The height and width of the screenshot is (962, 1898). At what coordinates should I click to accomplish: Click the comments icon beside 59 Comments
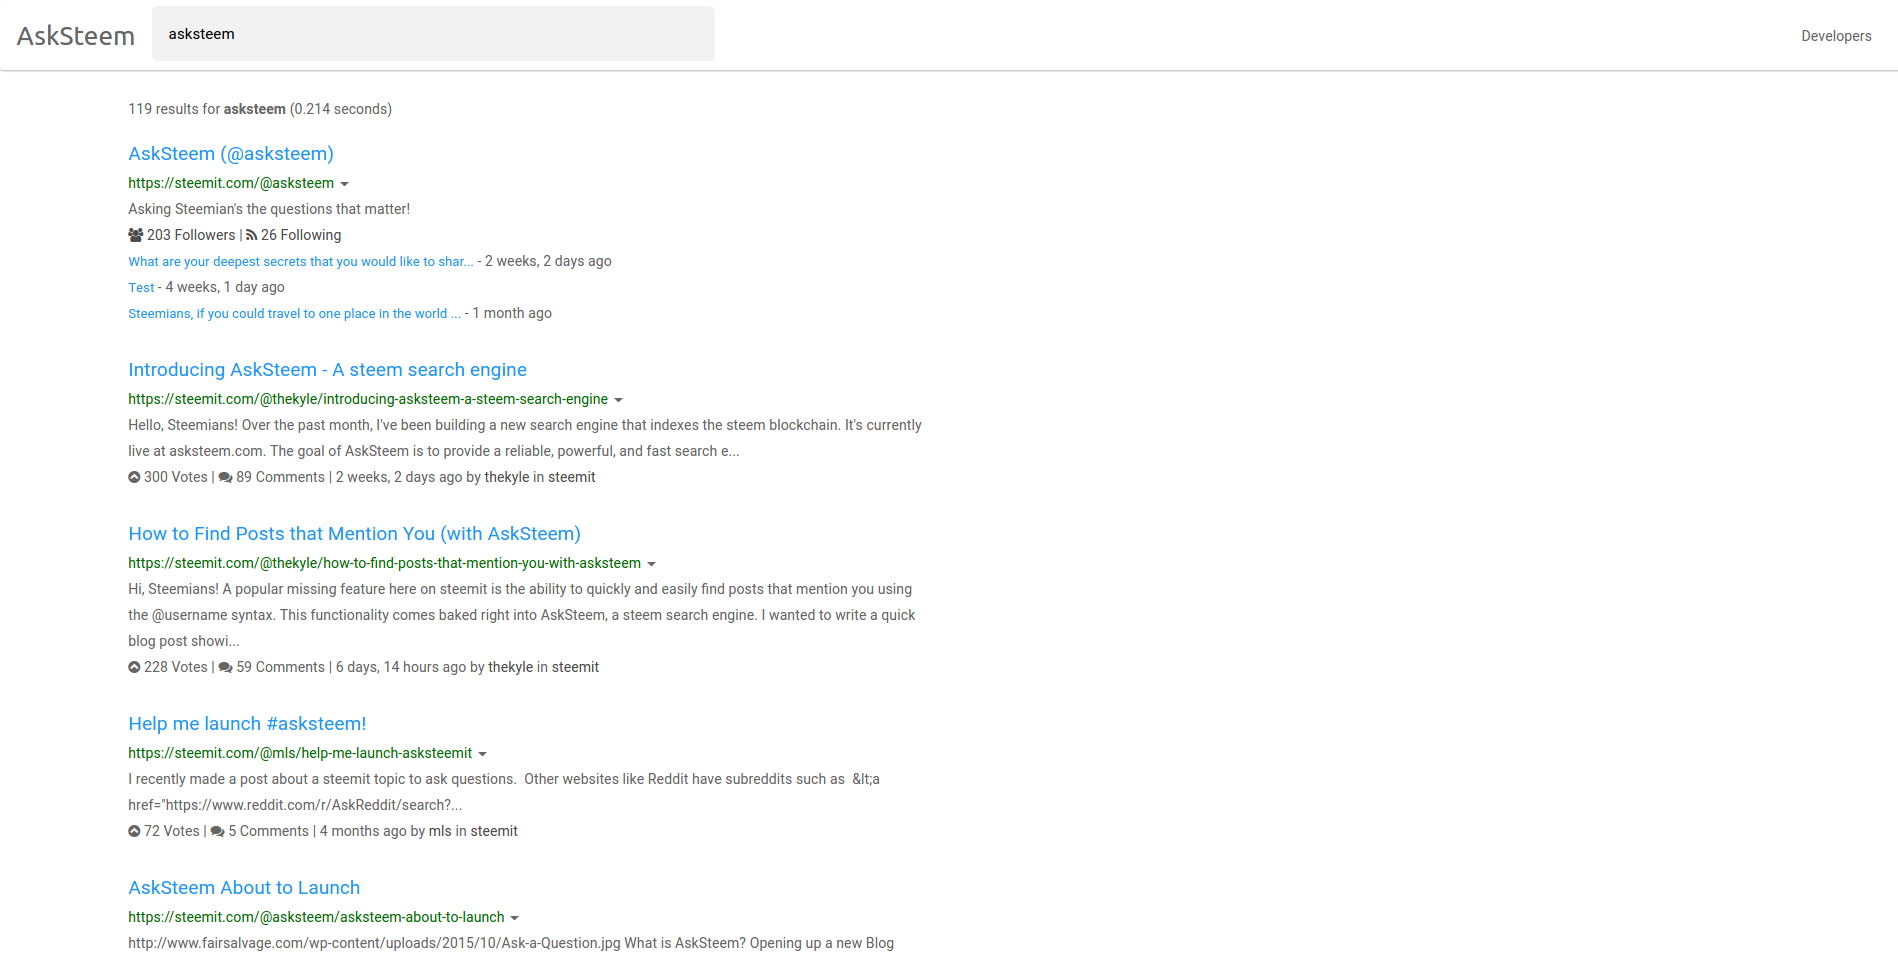coord(226,667)
